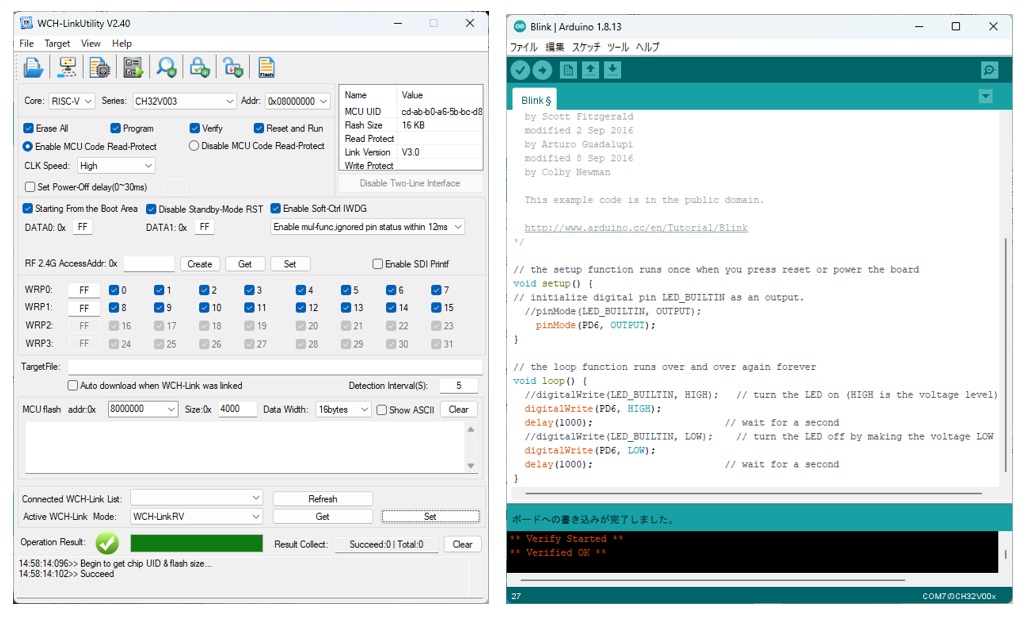Click the Refresh button for WCH-Link list
1026x617 pixels.
pyautogui.click(x=323, y=499)
